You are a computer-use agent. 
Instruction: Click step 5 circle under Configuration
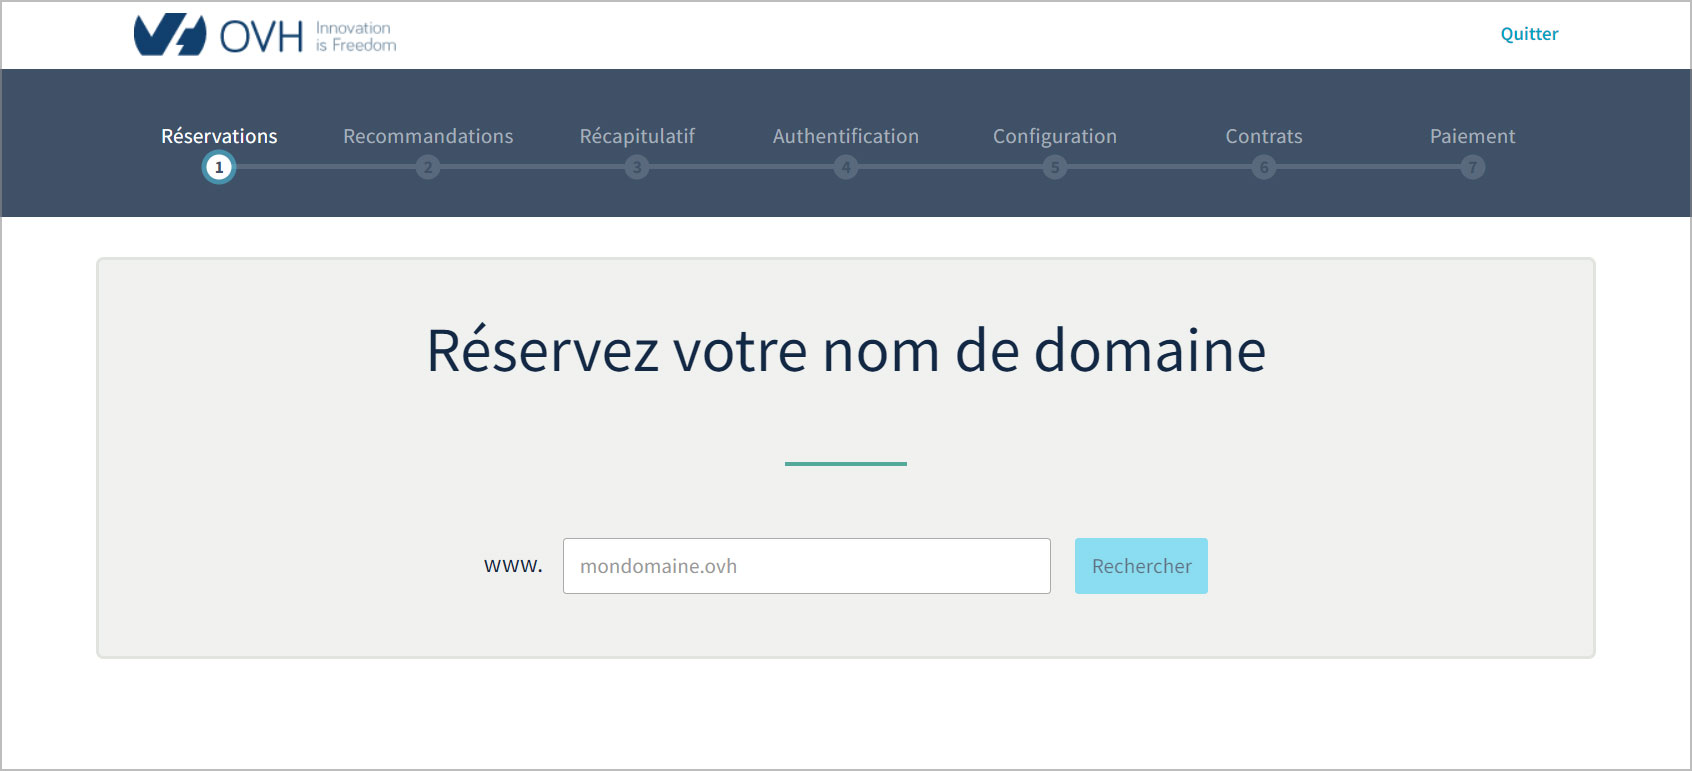[x=1055, y=167]
